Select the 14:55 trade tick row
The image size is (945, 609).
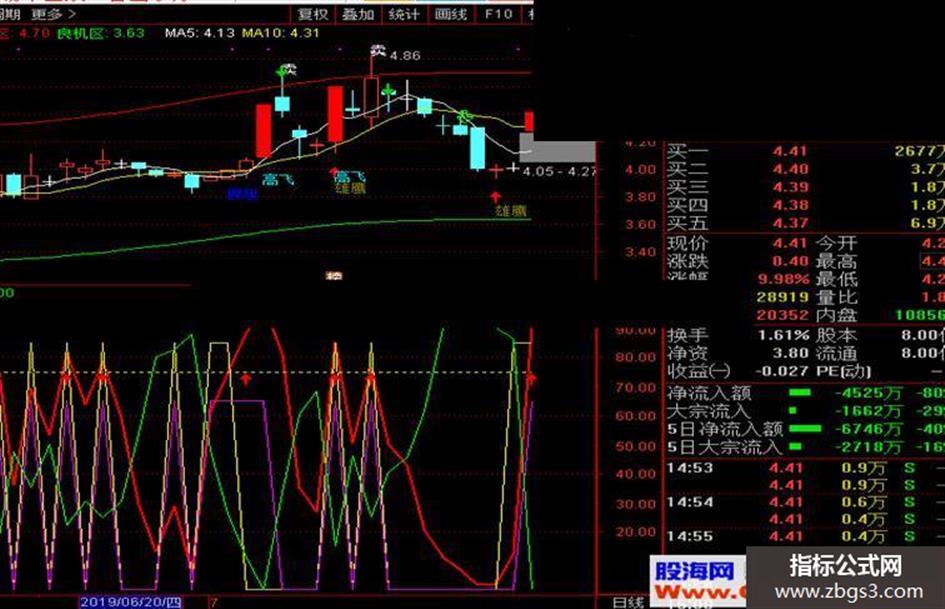(x=805, y=536)
